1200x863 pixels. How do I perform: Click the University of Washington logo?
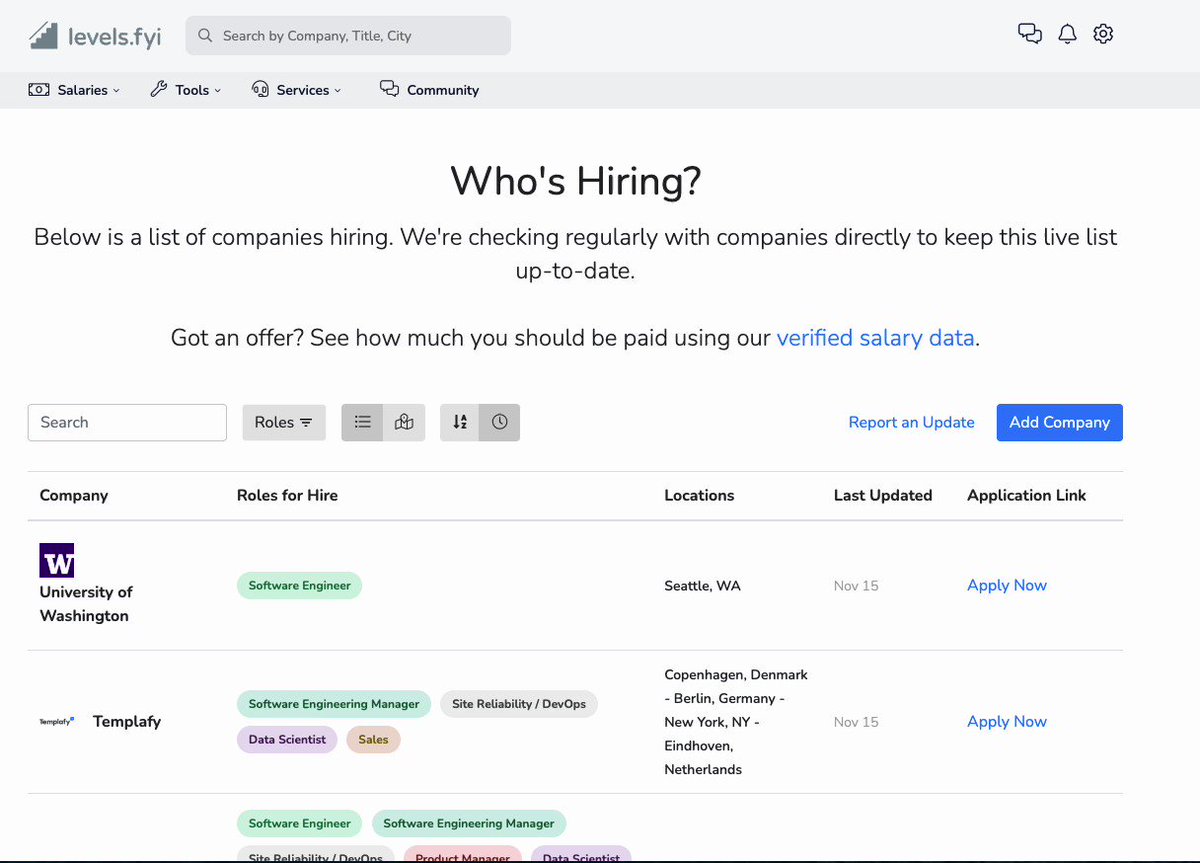coord(57,560)
